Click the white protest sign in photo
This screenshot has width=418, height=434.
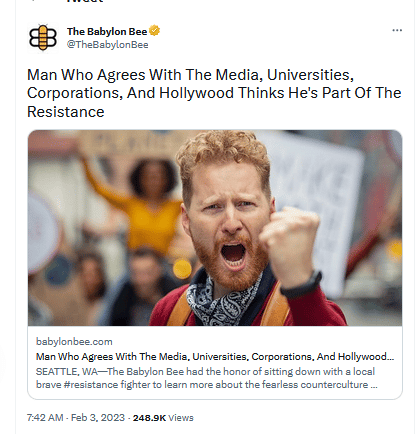point(318,207)
